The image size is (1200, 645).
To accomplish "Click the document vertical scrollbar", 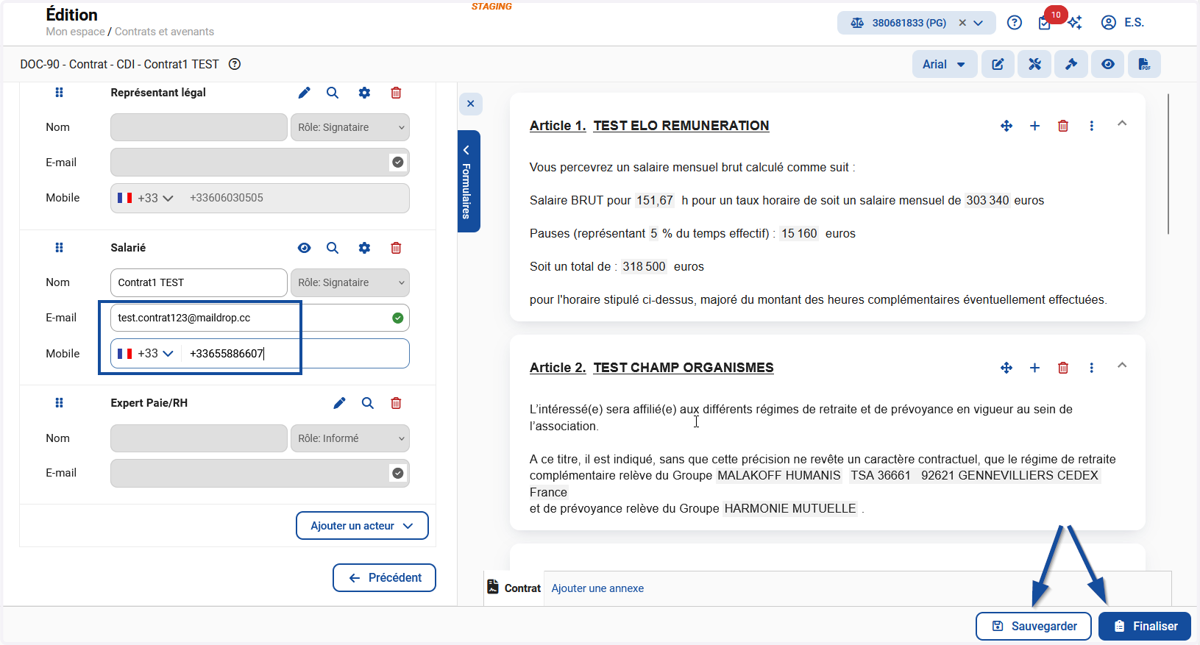I will [1168, 165].
